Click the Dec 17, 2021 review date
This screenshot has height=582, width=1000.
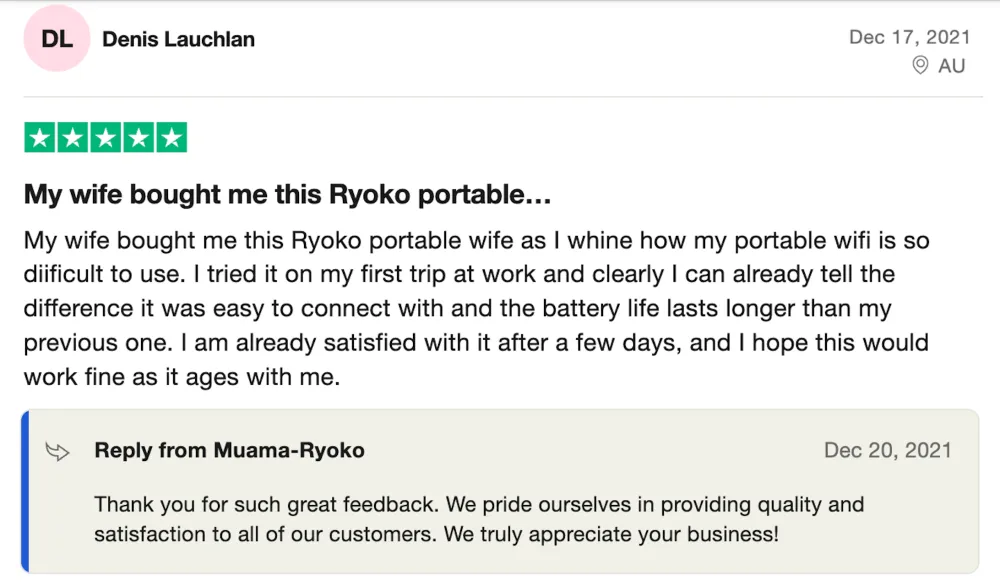[x=909, y=37]
